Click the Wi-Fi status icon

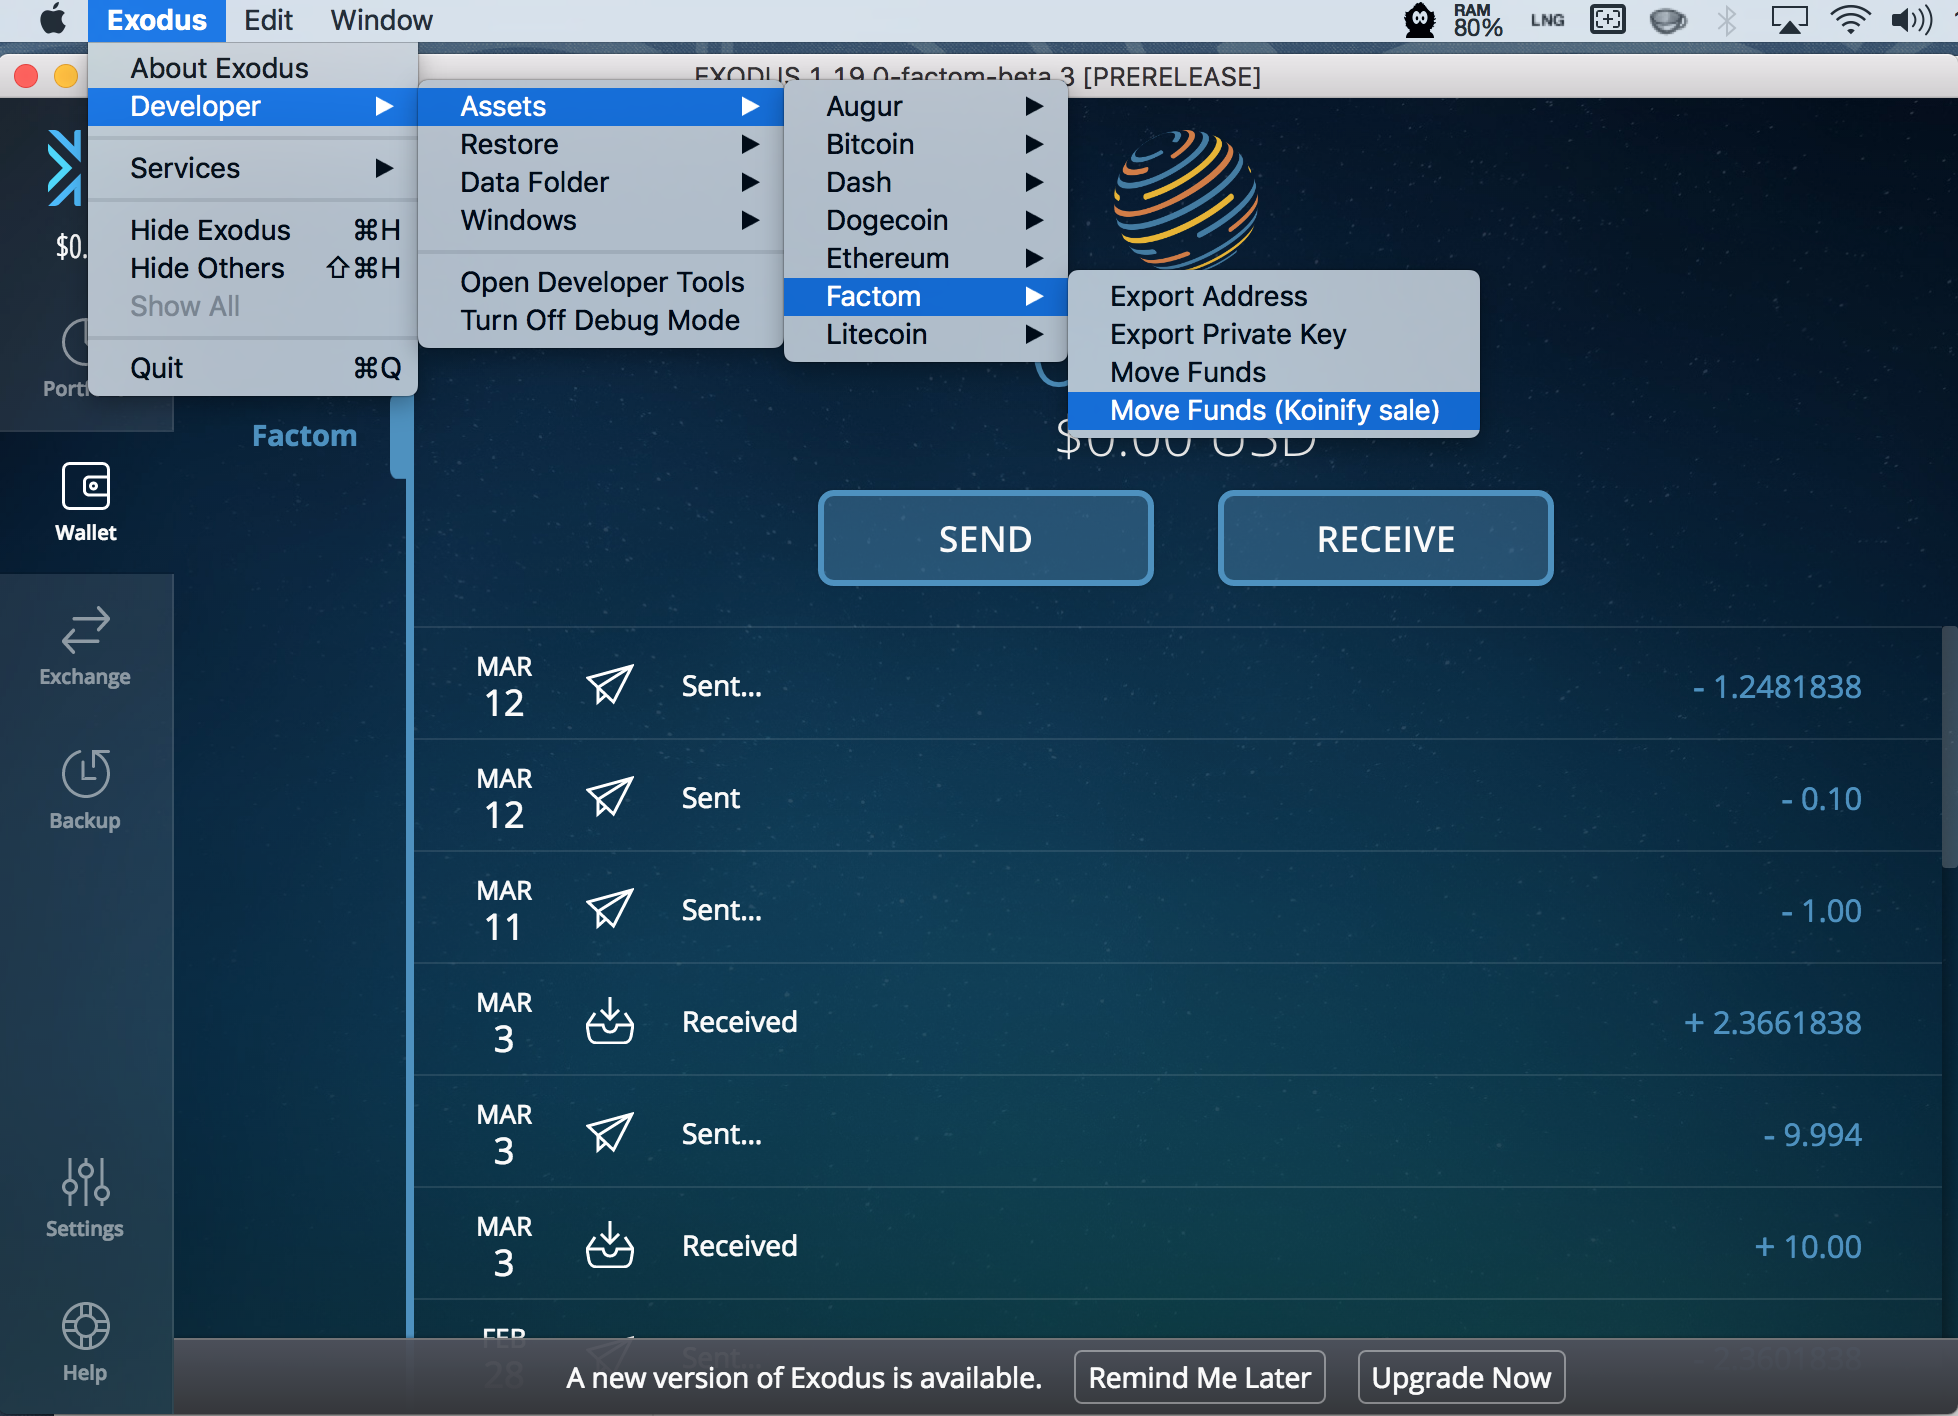1850,20
